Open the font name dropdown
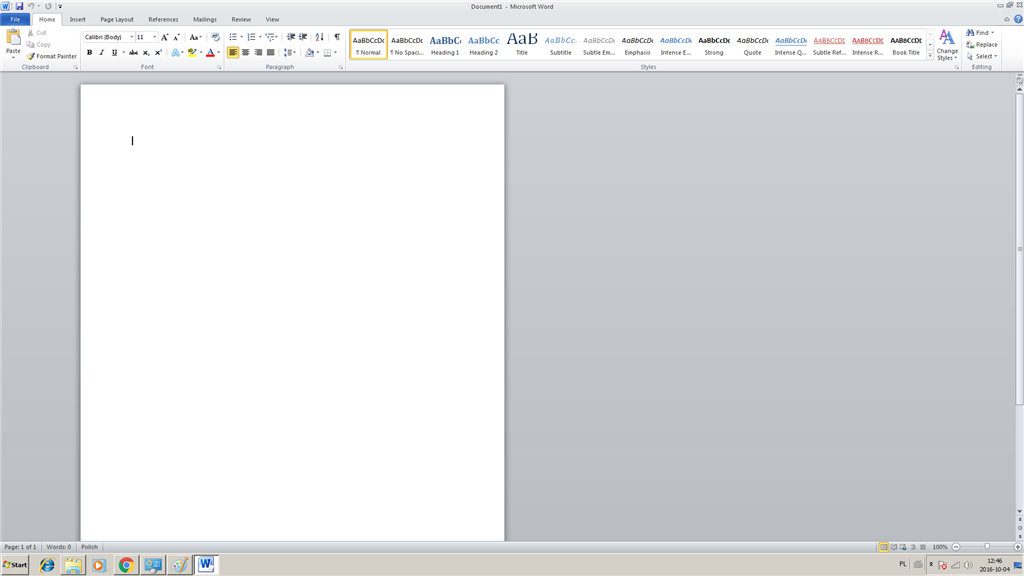Image resolution: width=1024 pixels, height=576 pixels. coord(131,37)
